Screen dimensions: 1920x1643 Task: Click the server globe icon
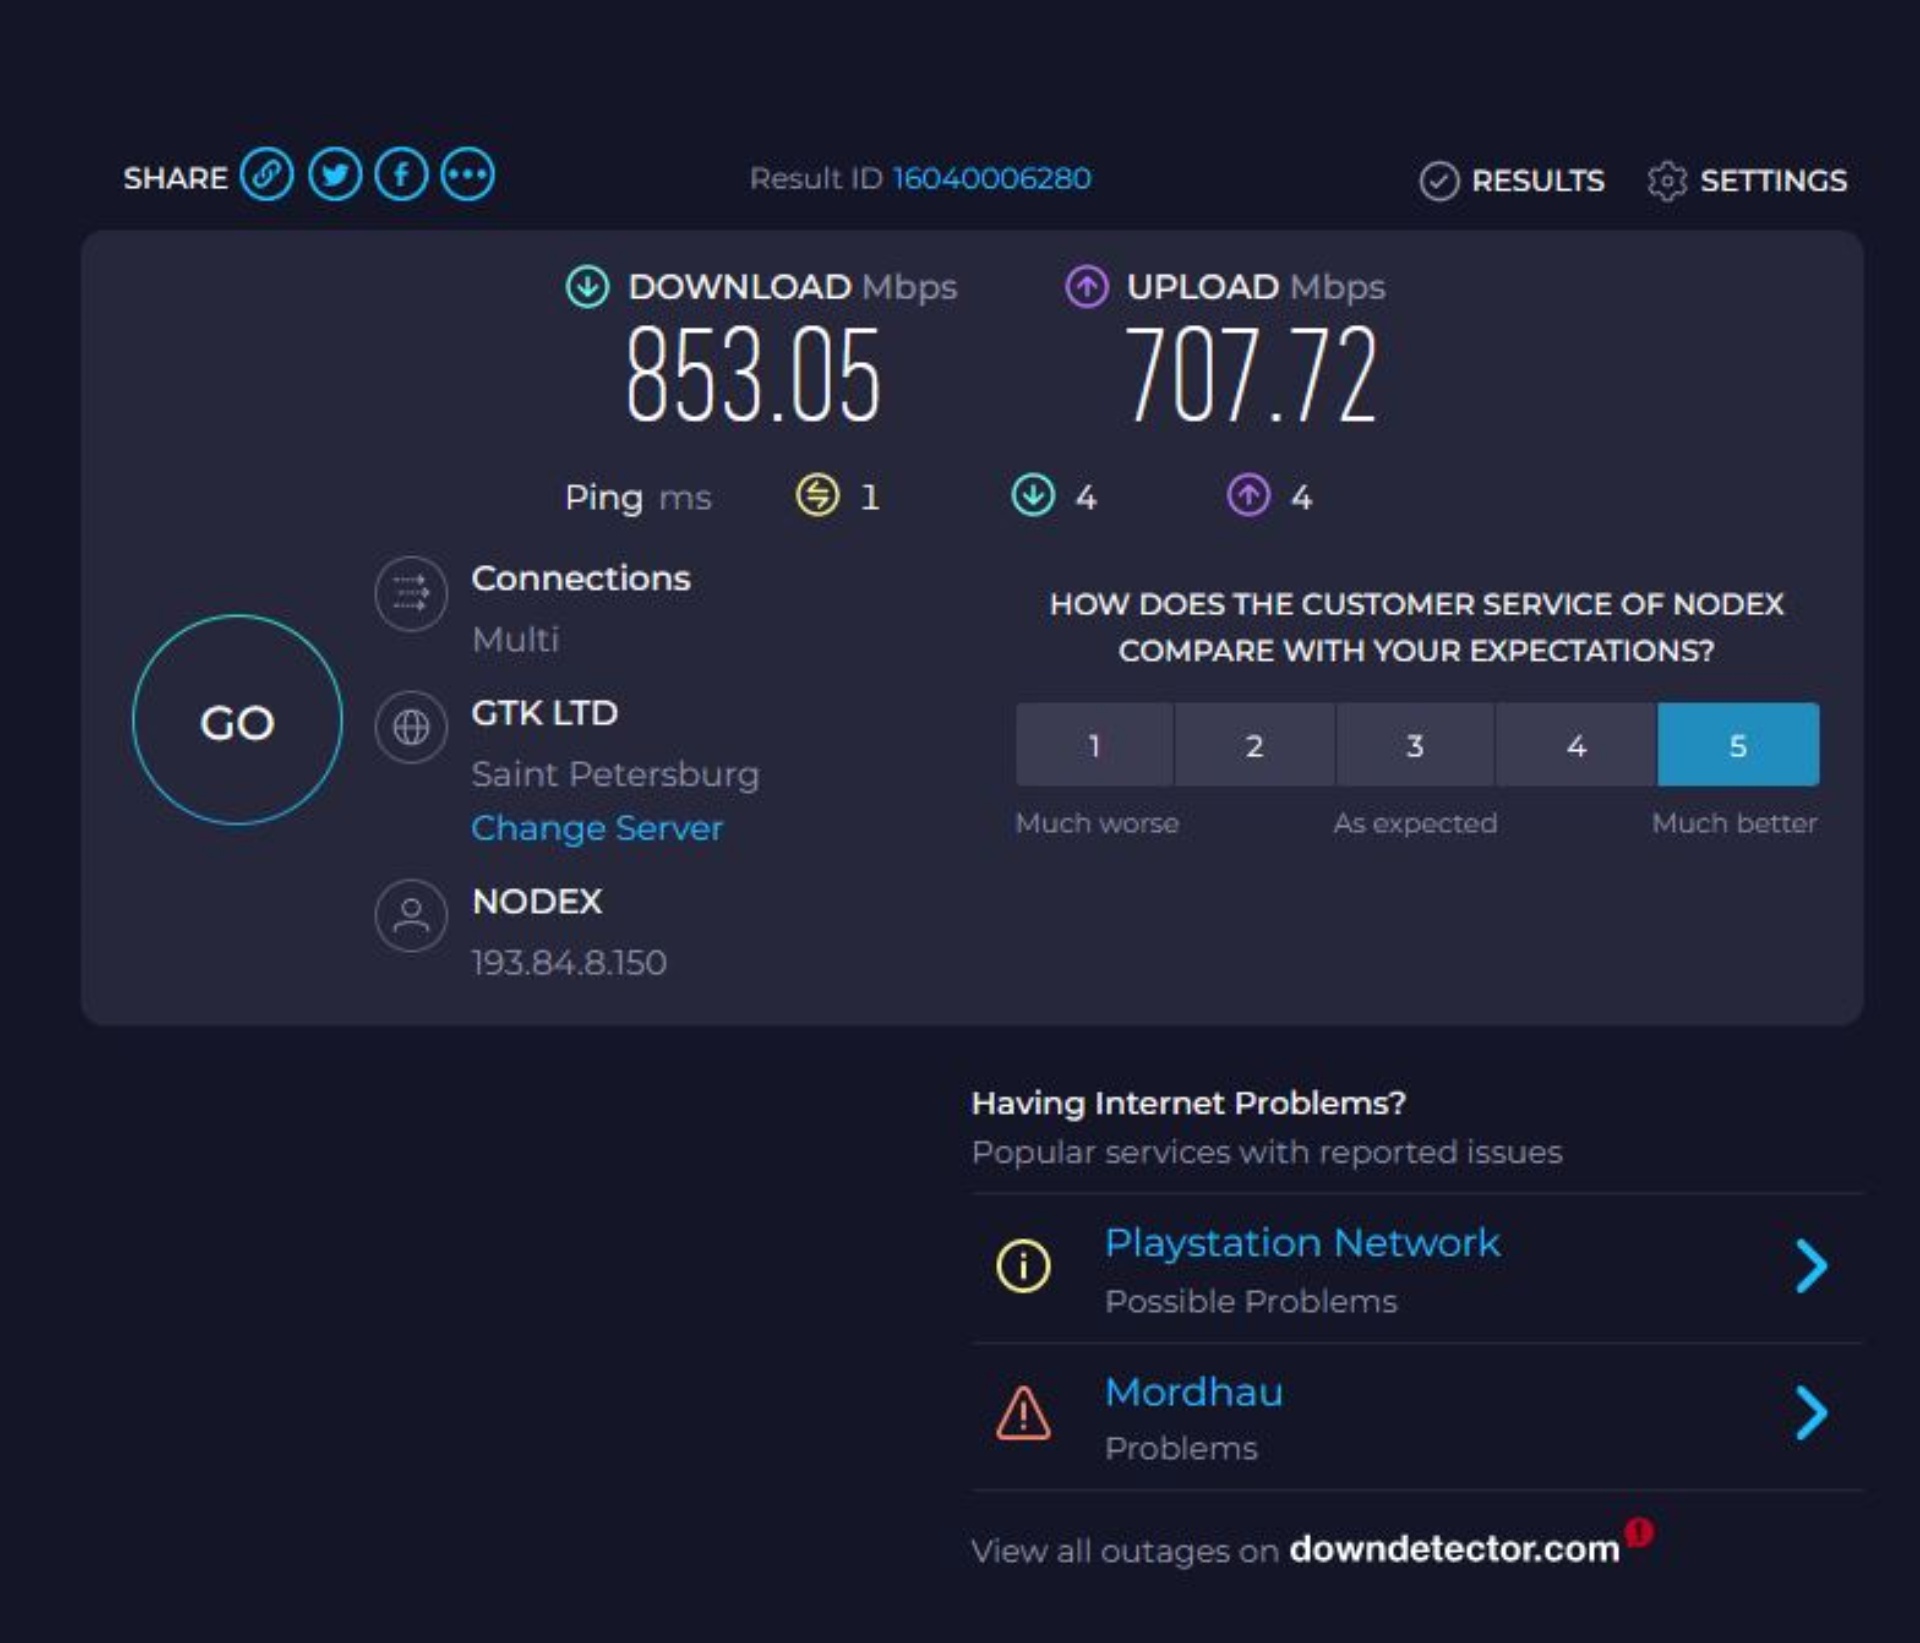pyautogui.click(x=410, y=727)
